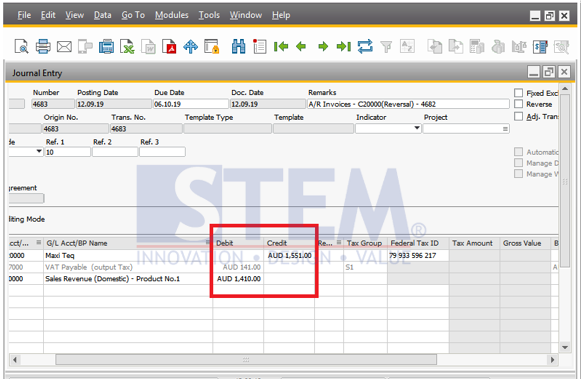Click the Remarks input field

coord(408,104)
